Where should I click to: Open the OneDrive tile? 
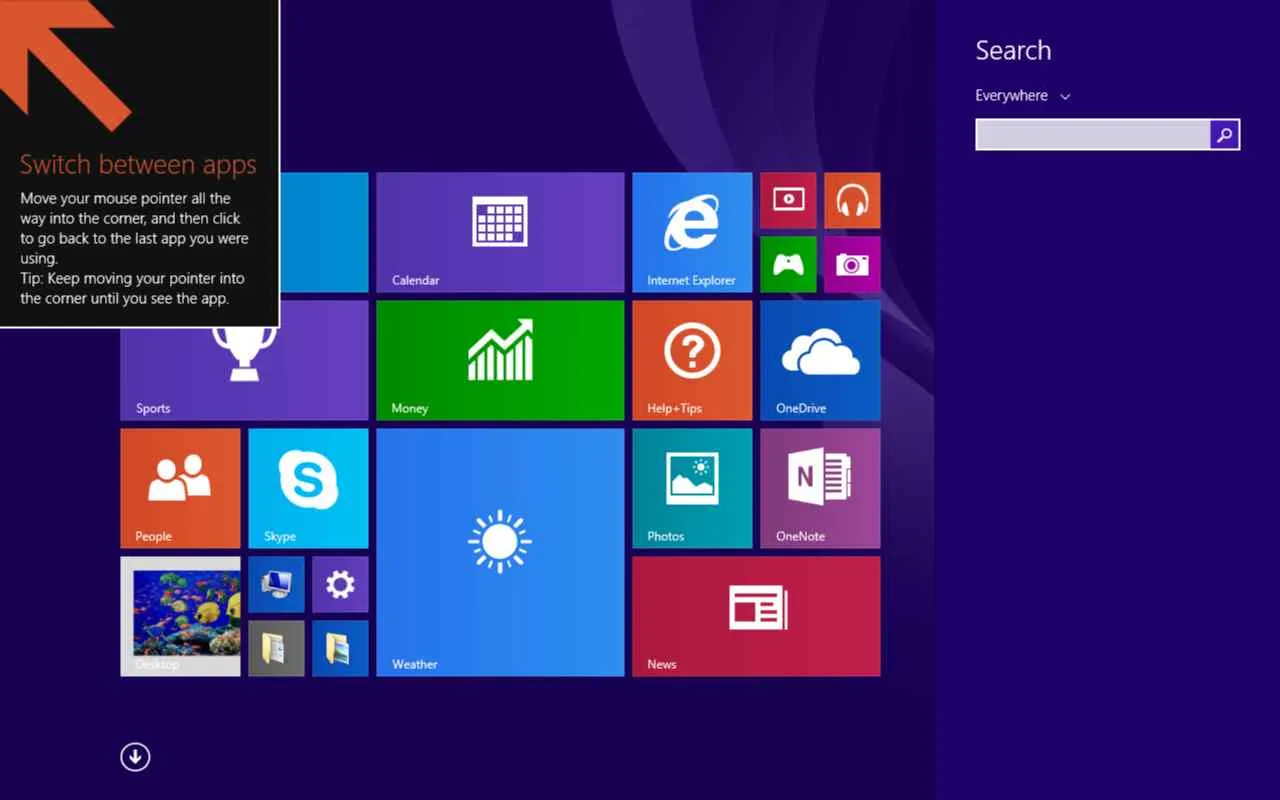(x=820, y=360)
